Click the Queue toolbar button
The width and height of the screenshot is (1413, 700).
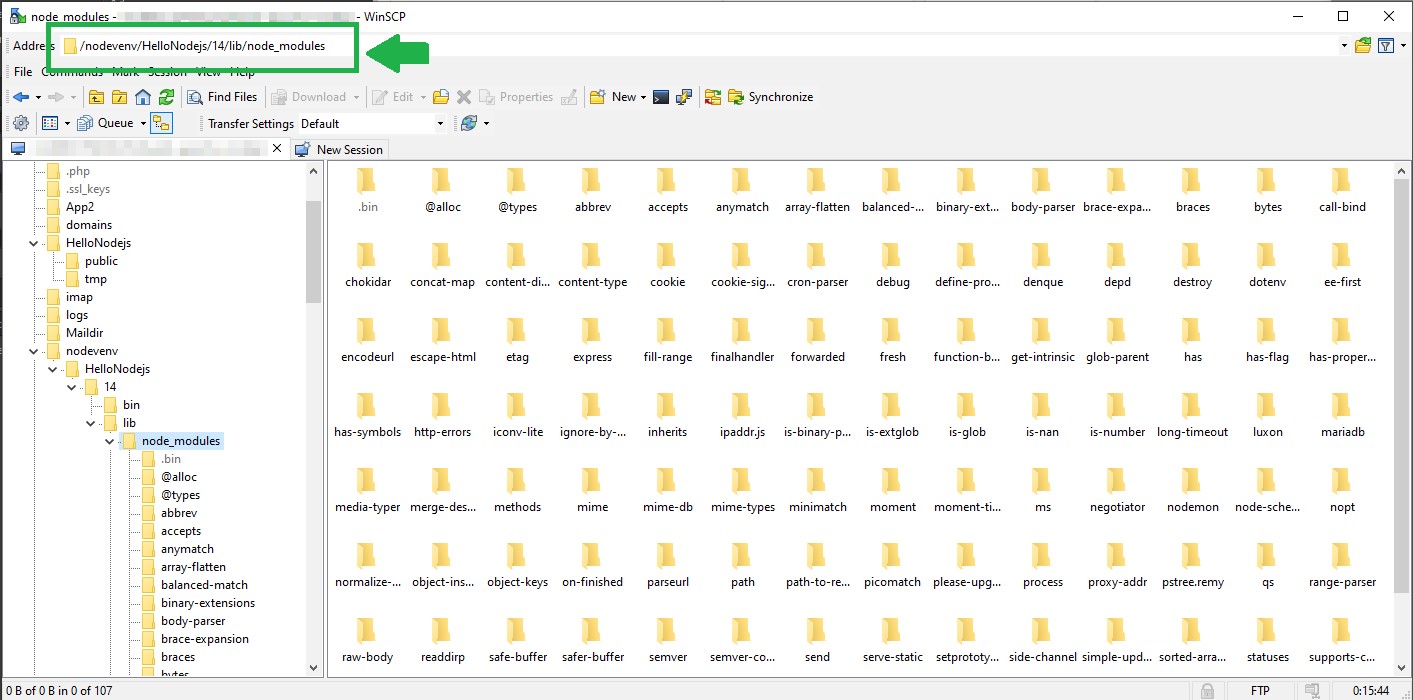[106, 123]
